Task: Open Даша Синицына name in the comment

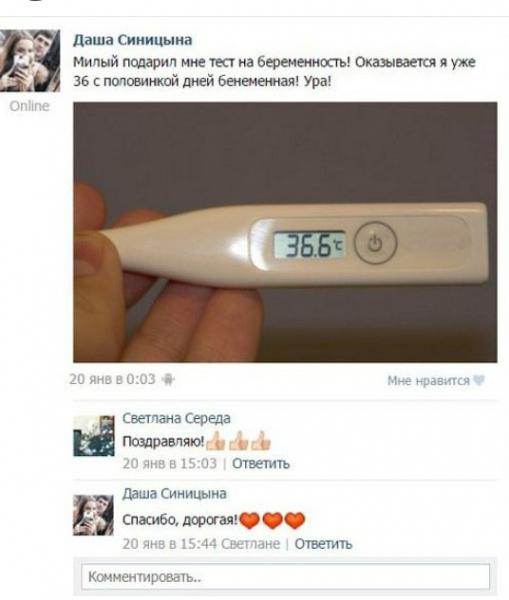Action: 174,494
